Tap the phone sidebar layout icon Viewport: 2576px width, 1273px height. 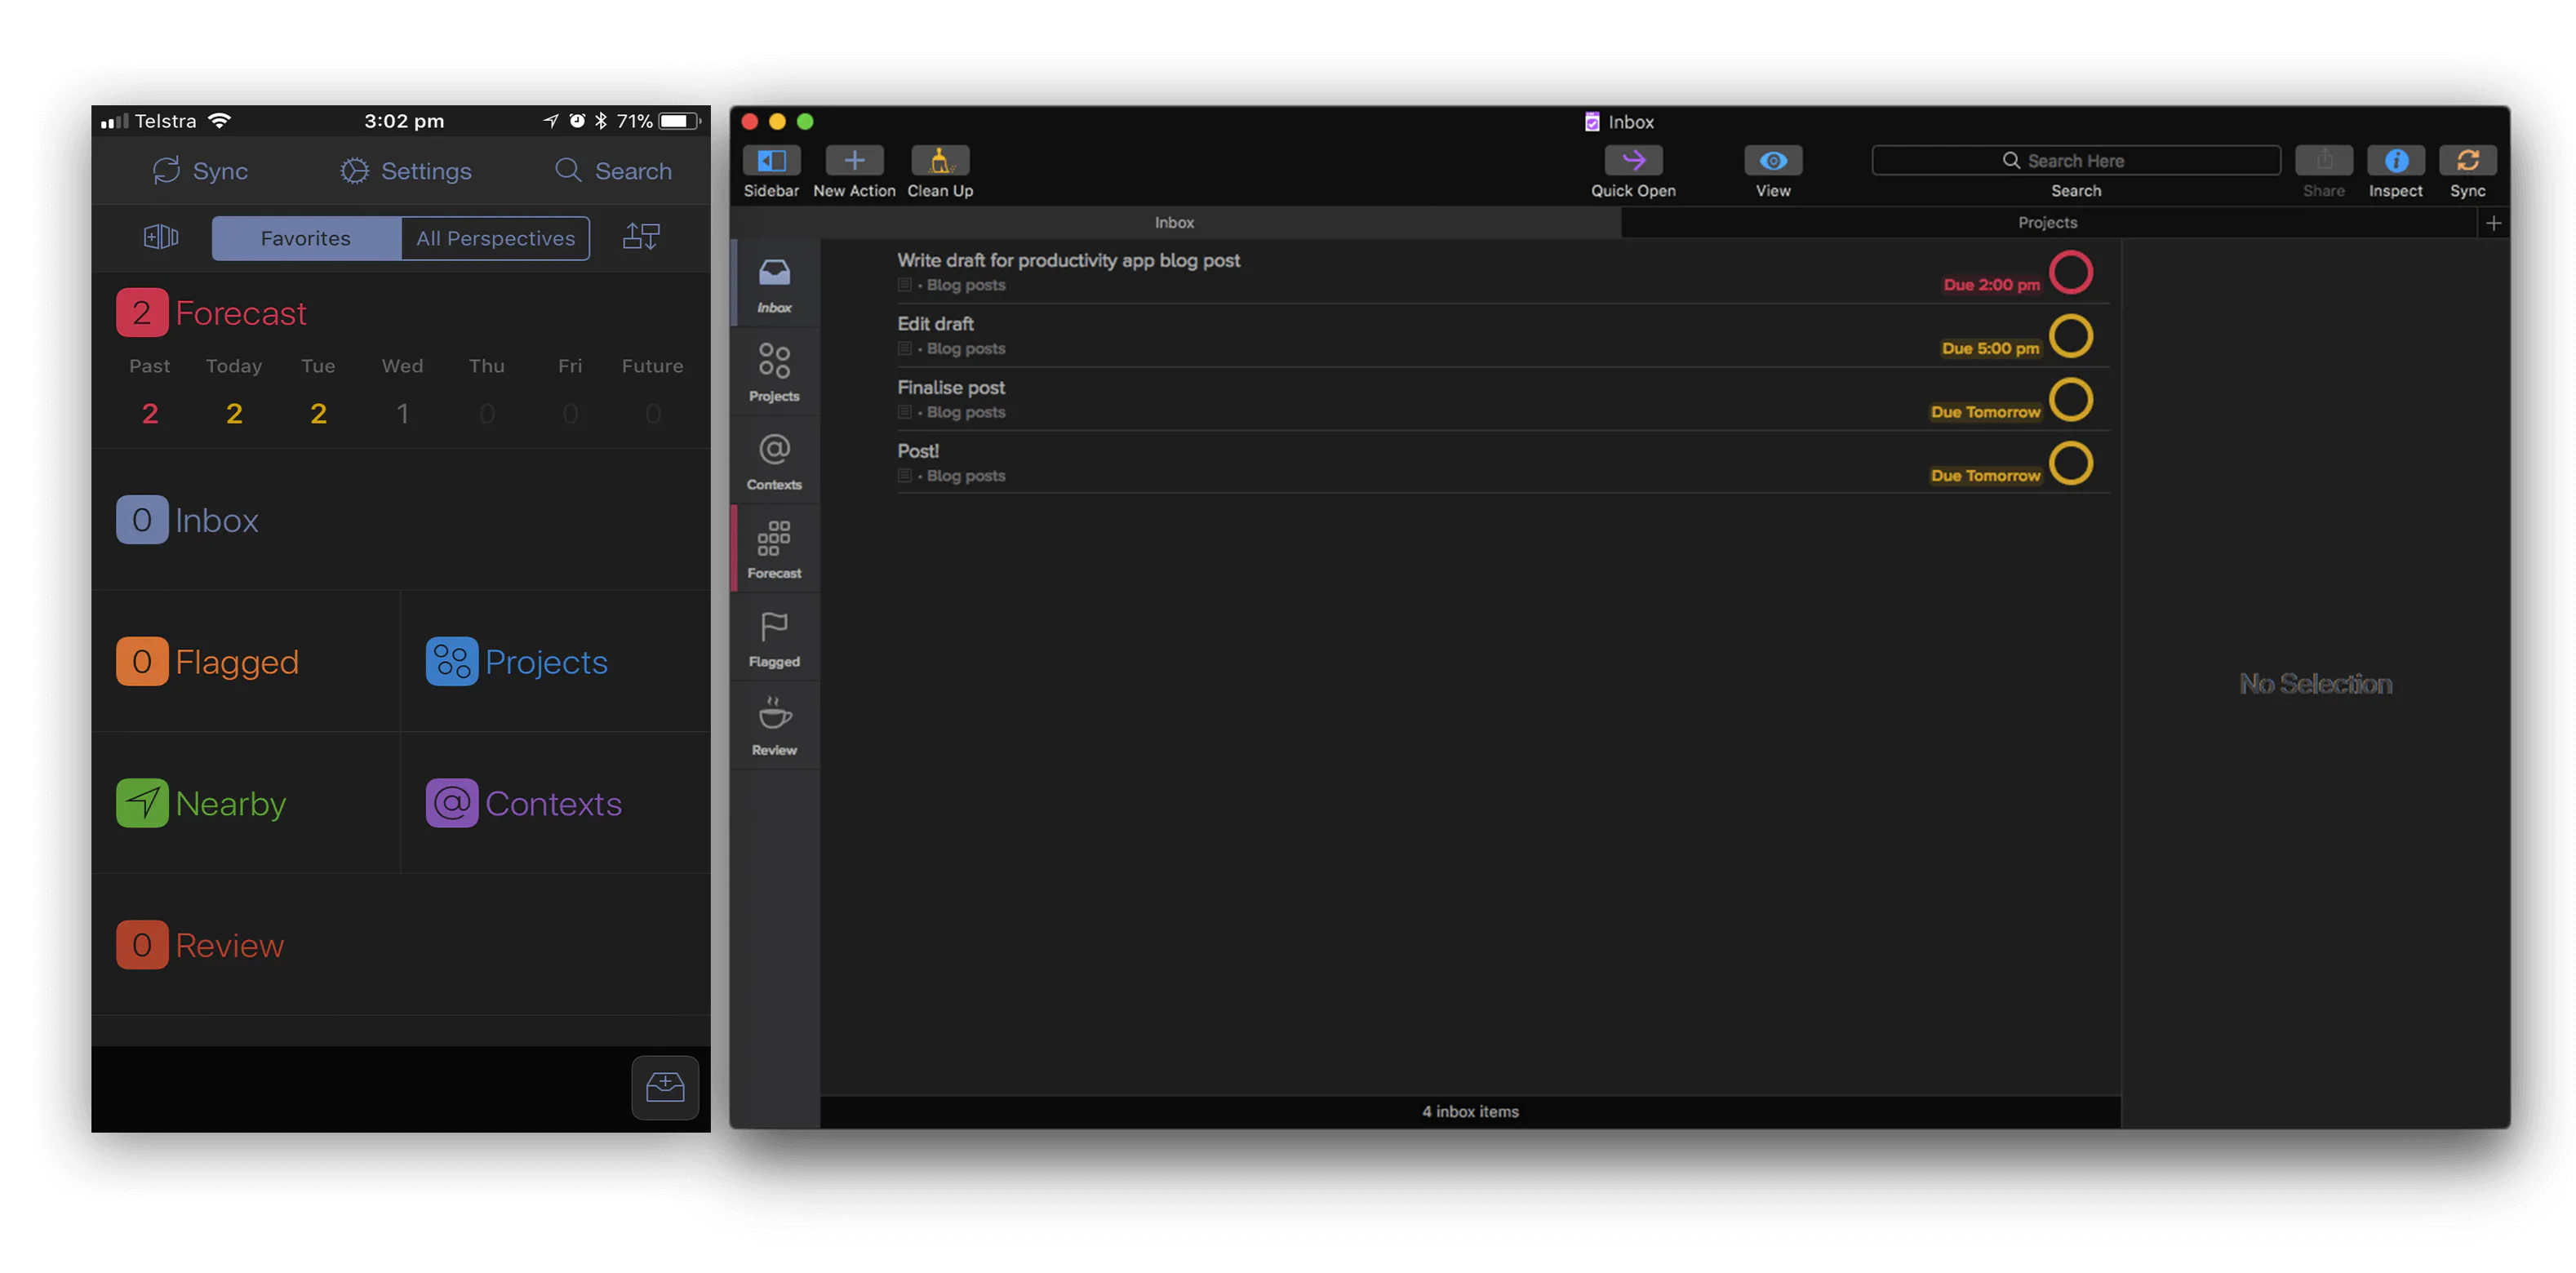[161, 237]
